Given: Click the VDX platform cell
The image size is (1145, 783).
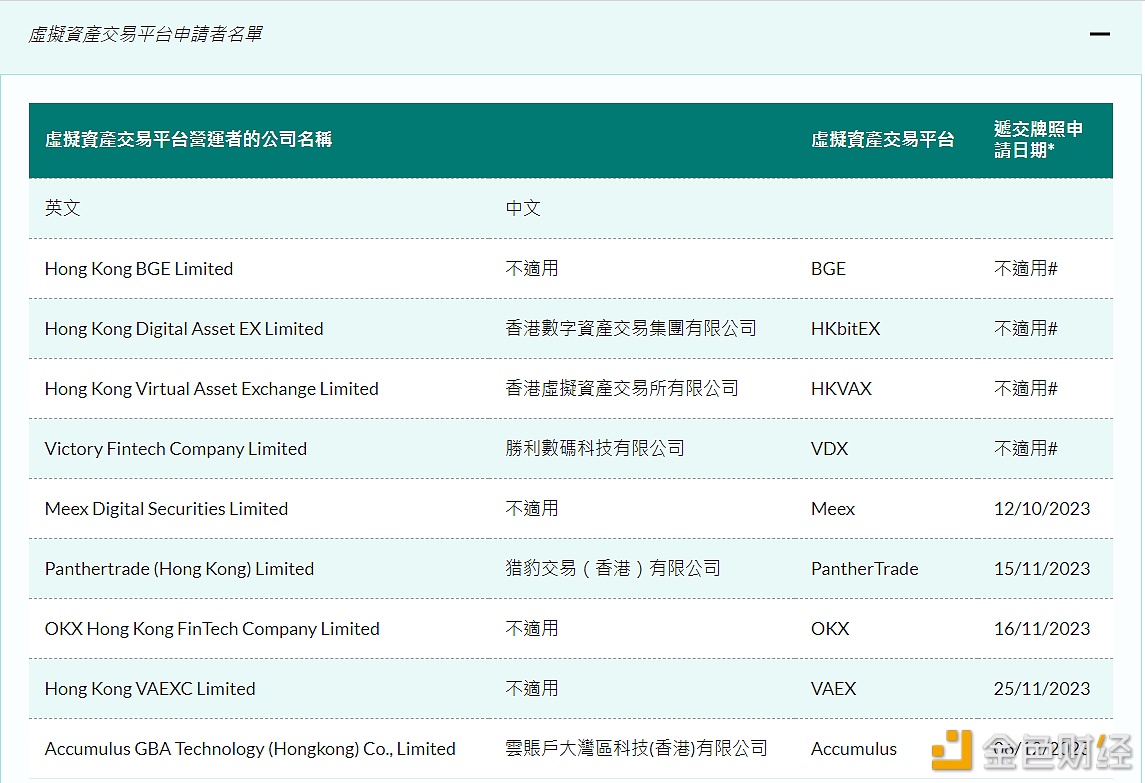Looking at the screenshot, I should click(830, 448).
